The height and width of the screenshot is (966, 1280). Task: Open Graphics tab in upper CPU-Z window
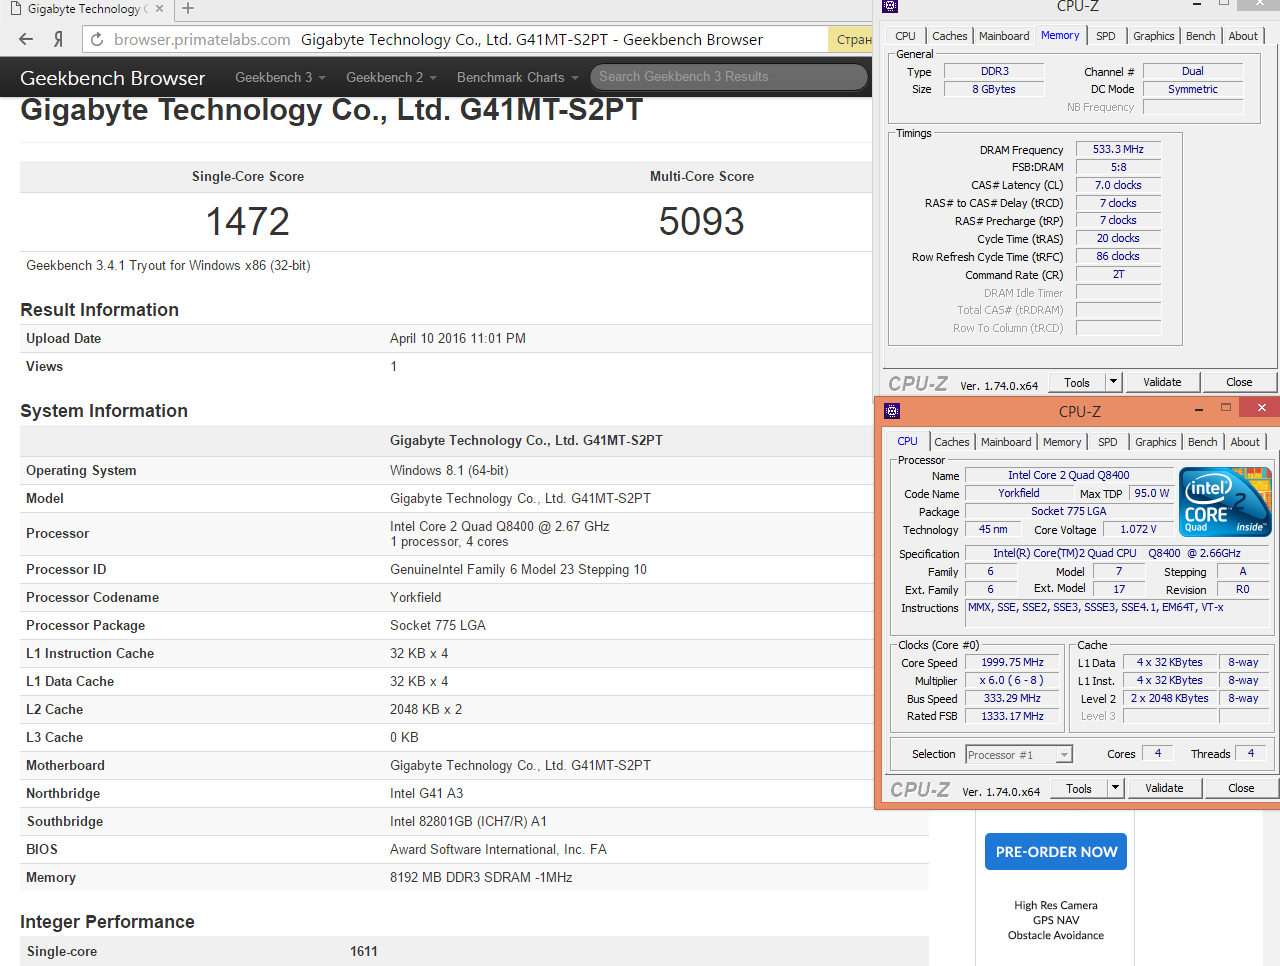tap(1153, 36)
